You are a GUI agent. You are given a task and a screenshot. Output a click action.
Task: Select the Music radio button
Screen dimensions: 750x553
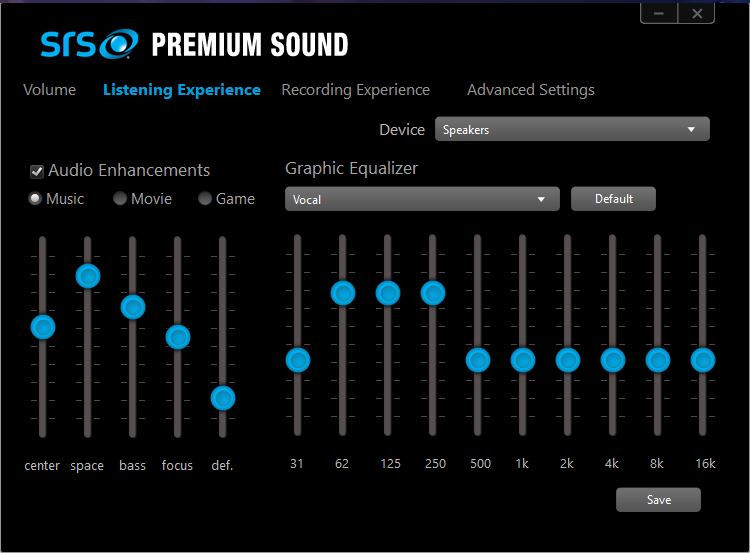pos(35,198)
